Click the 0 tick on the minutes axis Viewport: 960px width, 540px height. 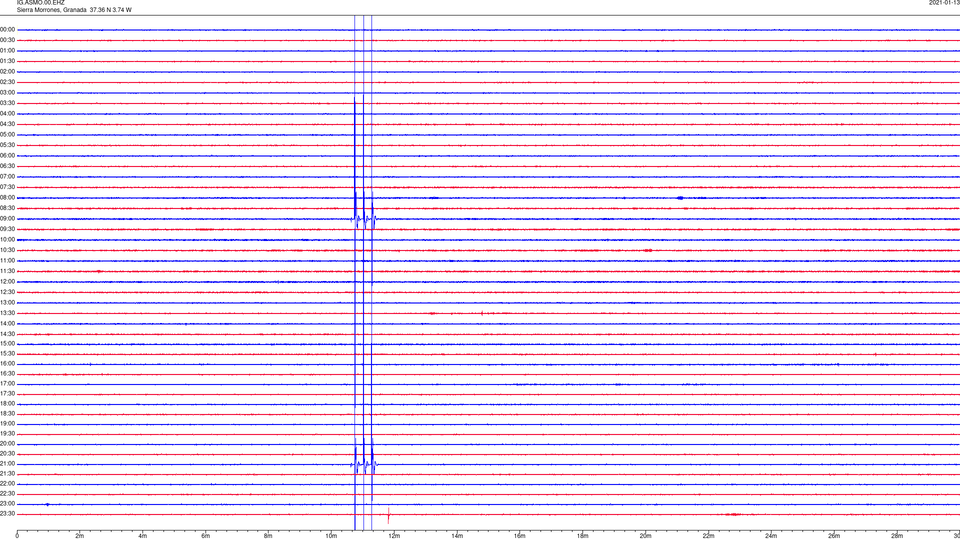click(17, 536)
